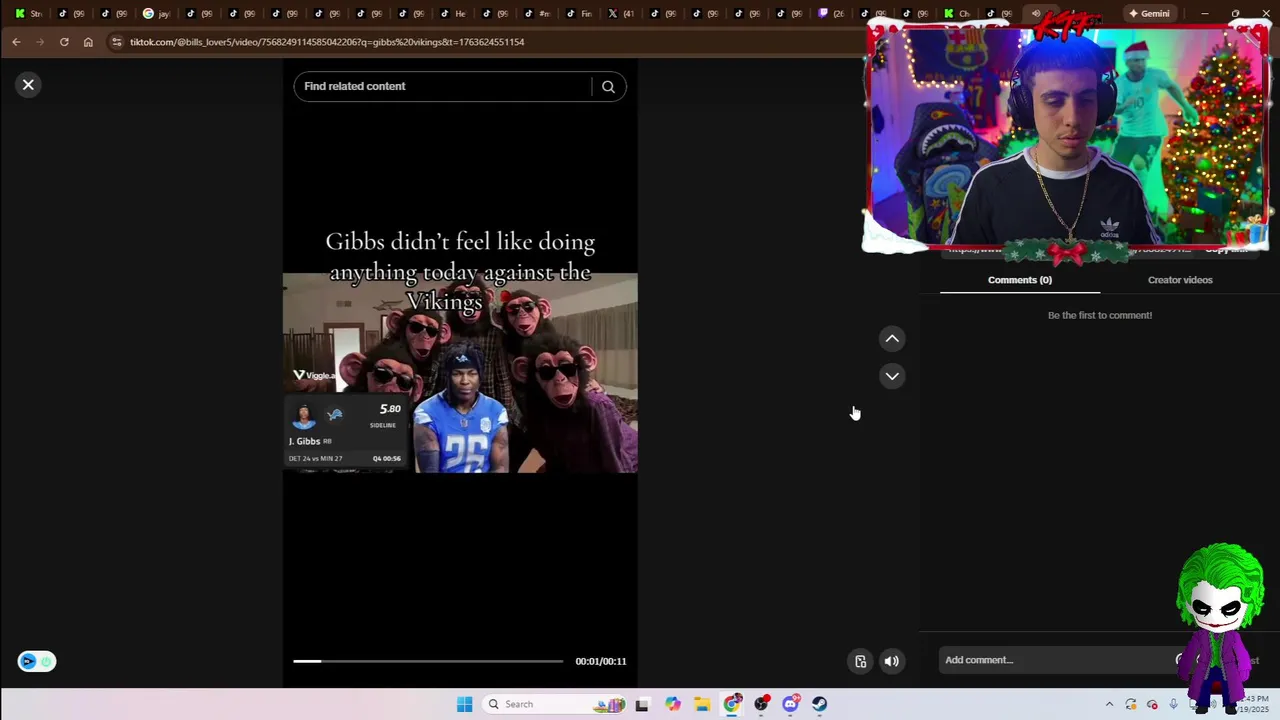Go to the next video with down chevron

click(x=892, y=376)
